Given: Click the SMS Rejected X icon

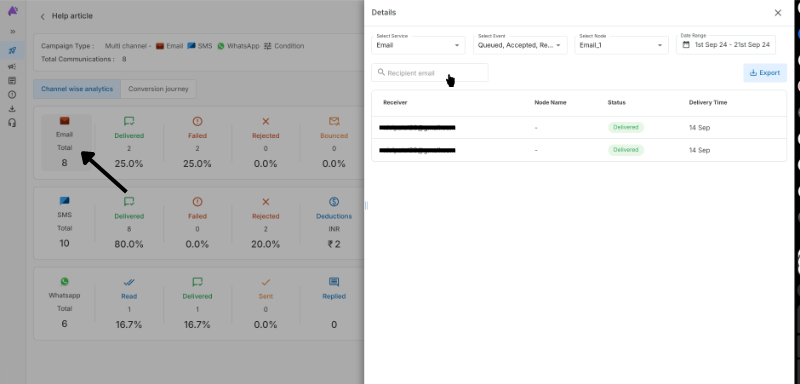Looking at the screenshot, I should pyautogui.click(x=266, y=201).
